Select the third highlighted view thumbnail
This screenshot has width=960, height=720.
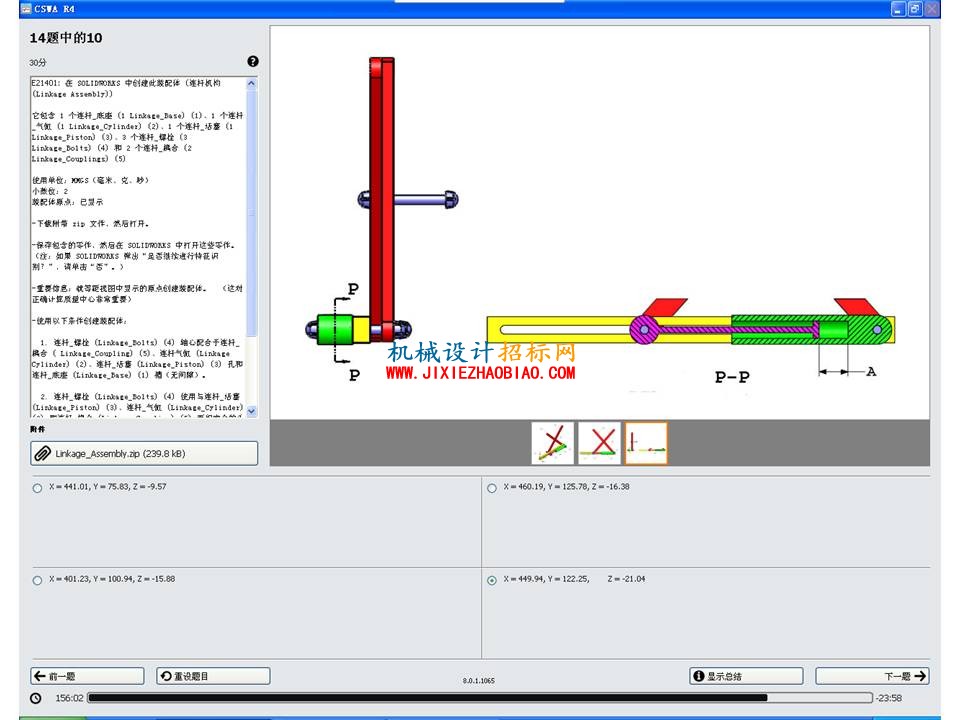(x=646, y=443)
